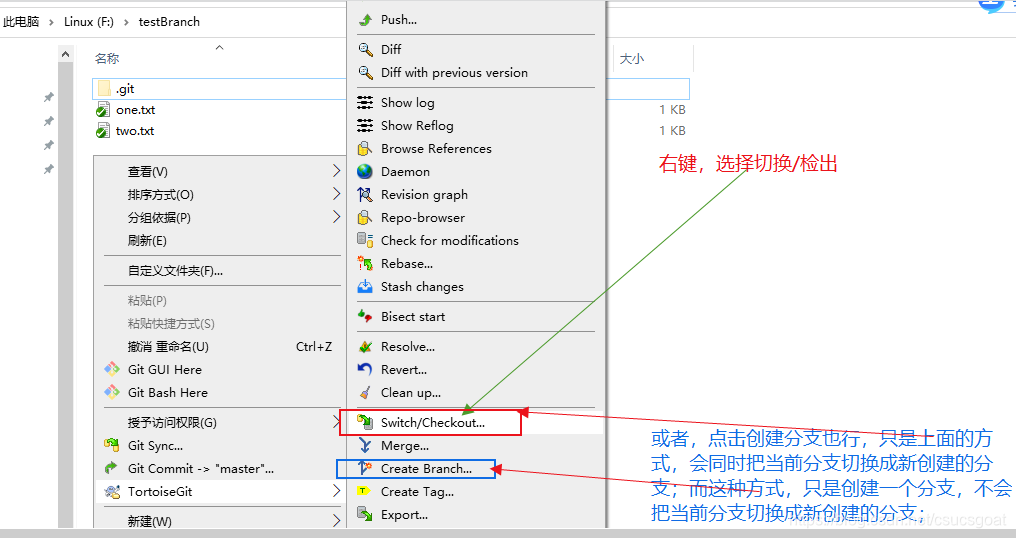Click the Git Commit icon

tap(111, 468)
